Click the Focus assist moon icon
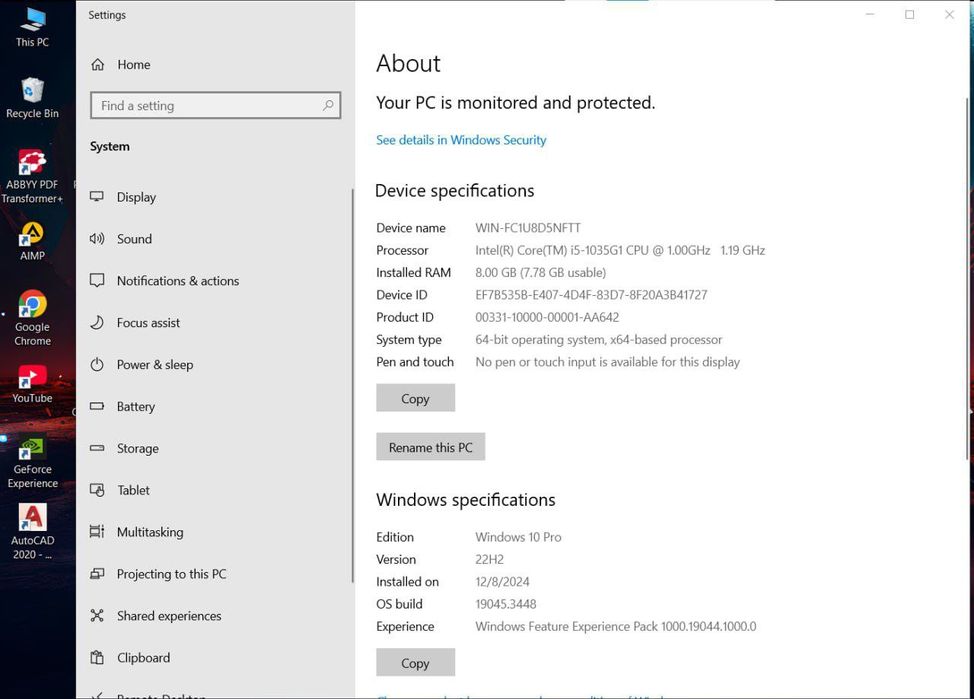The width and height of the screenshot is (974, 699). (x=97, y=322)
